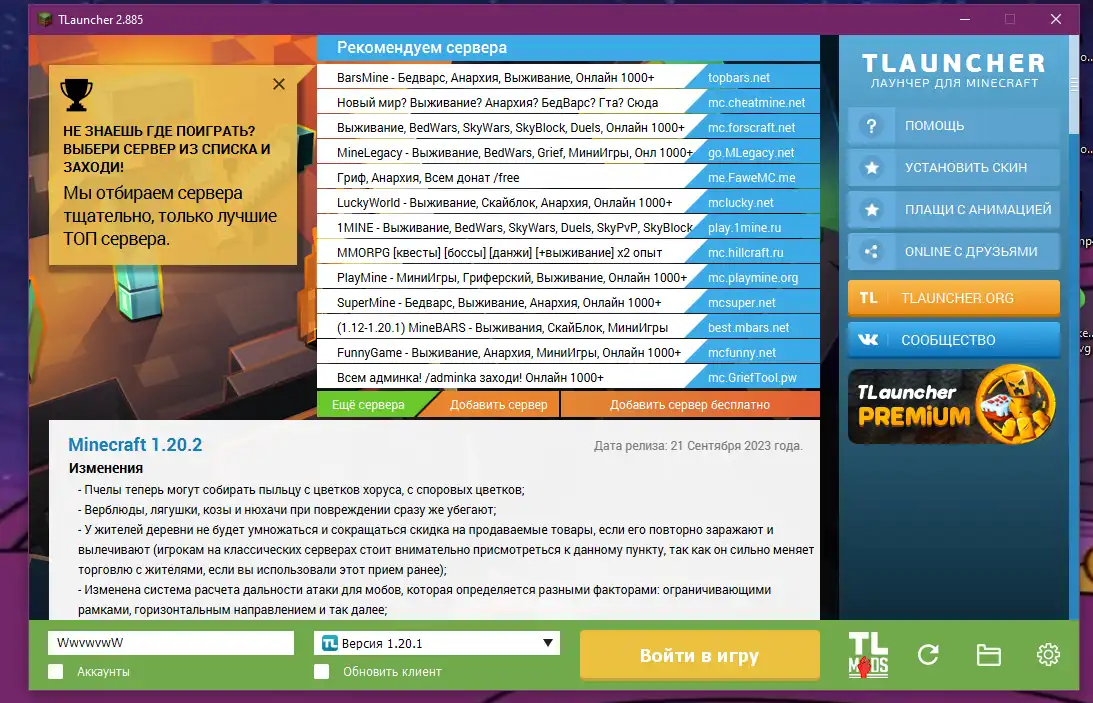Click the TL icon in version selector

(330, 643)
